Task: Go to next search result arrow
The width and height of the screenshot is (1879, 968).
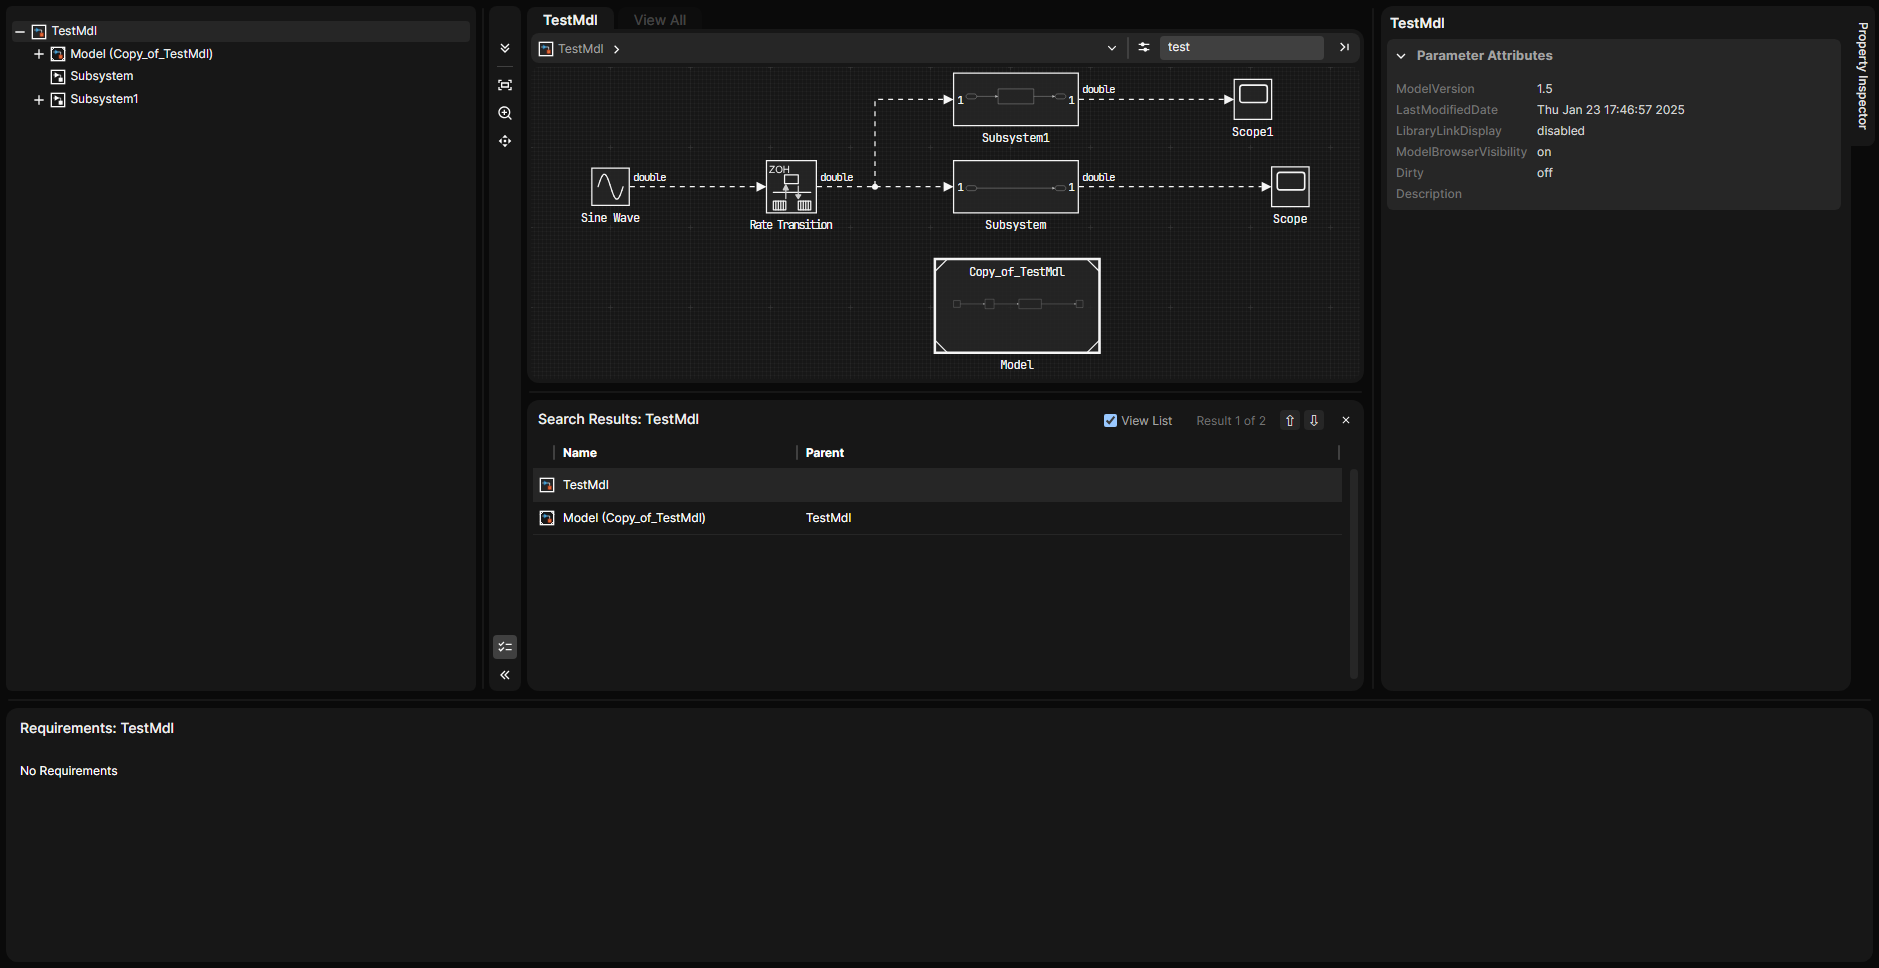Action: pos(1314,421)
